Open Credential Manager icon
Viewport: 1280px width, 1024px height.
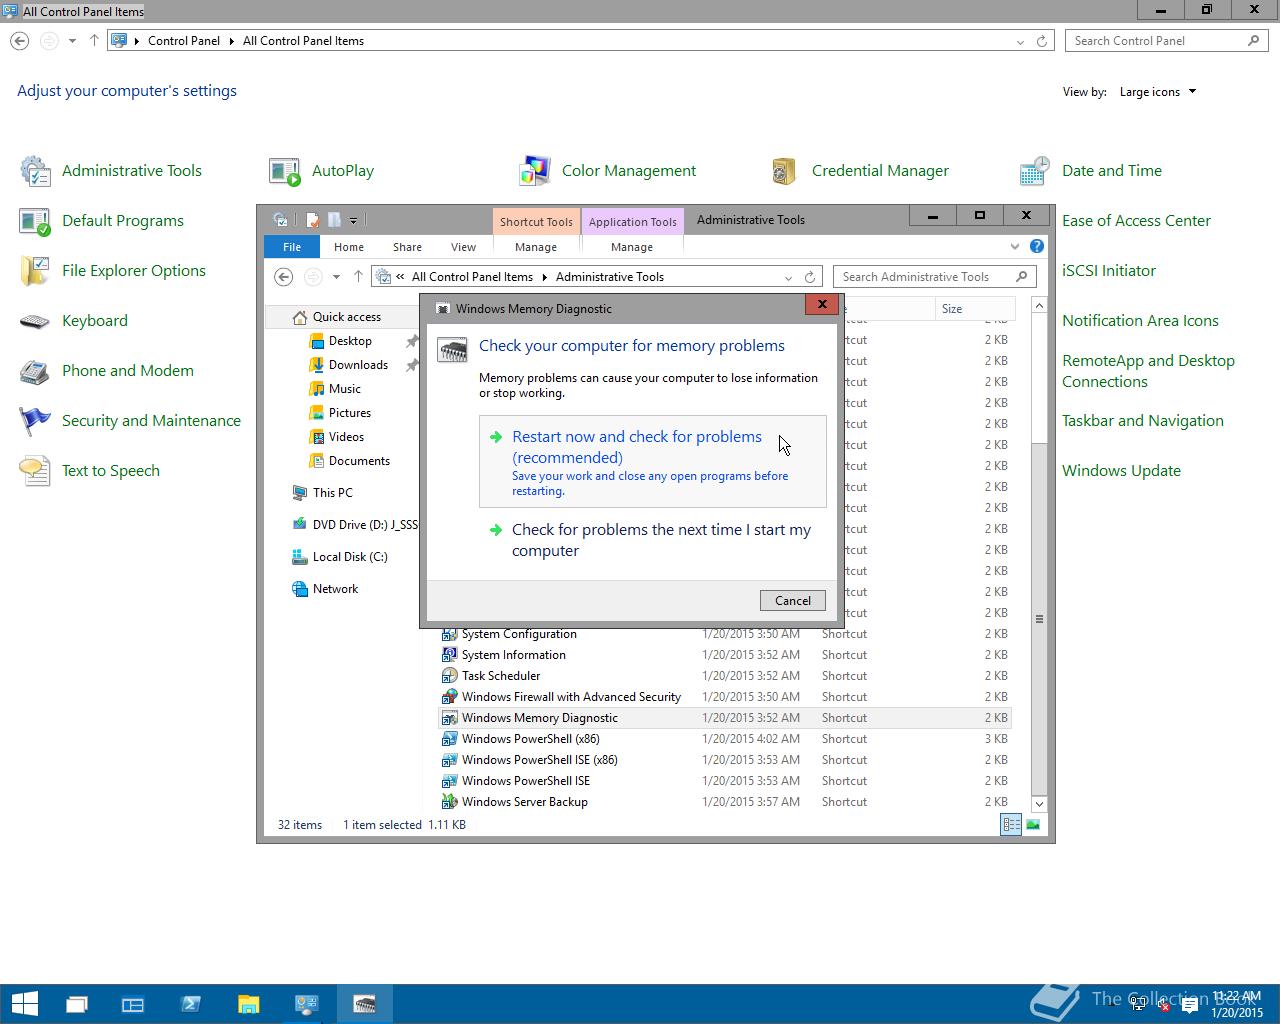[x=785, y=171]
